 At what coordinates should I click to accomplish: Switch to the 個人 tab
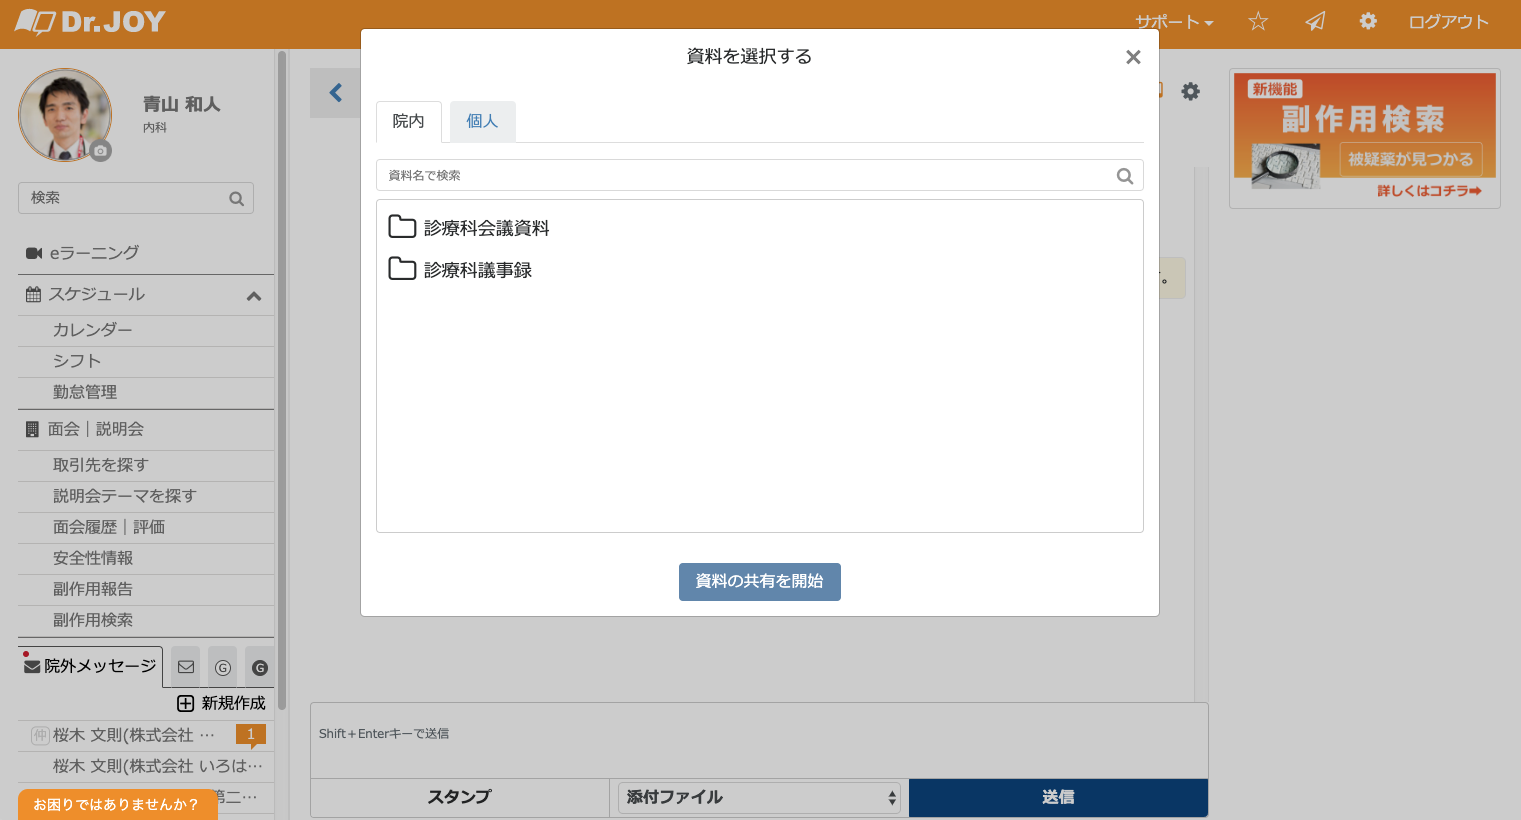pos(482,121)
